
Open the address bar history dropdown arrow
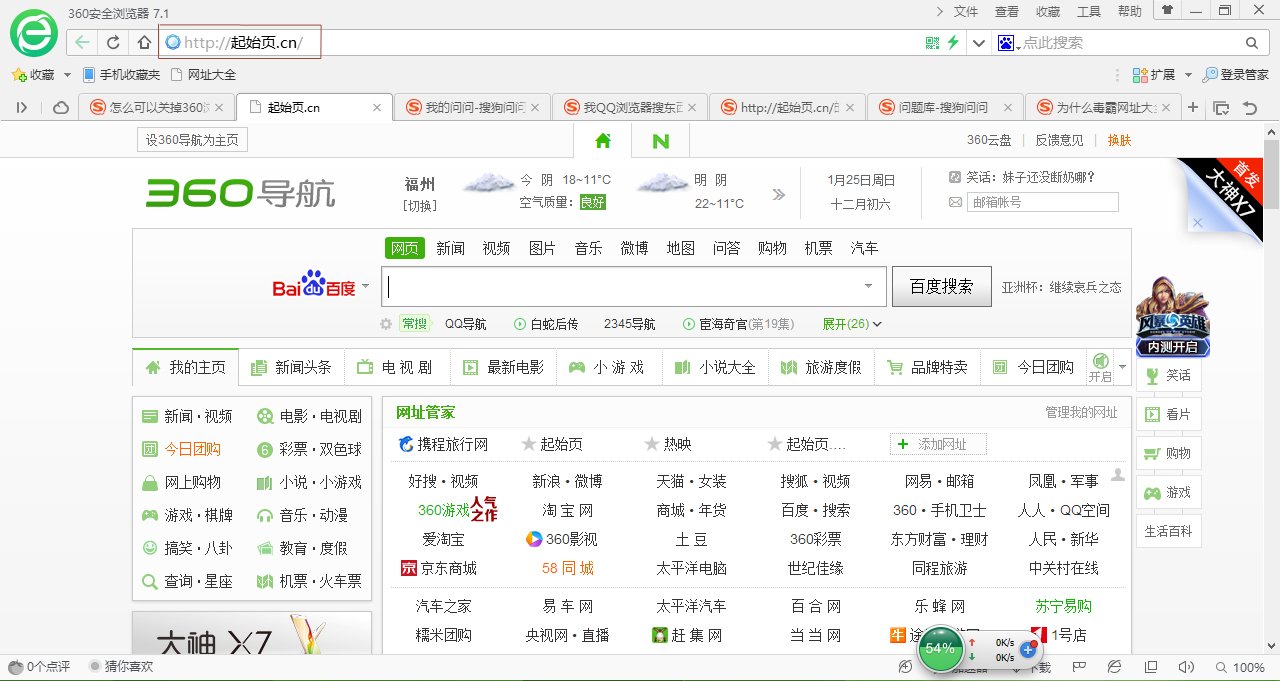click(x=979, y=42)
